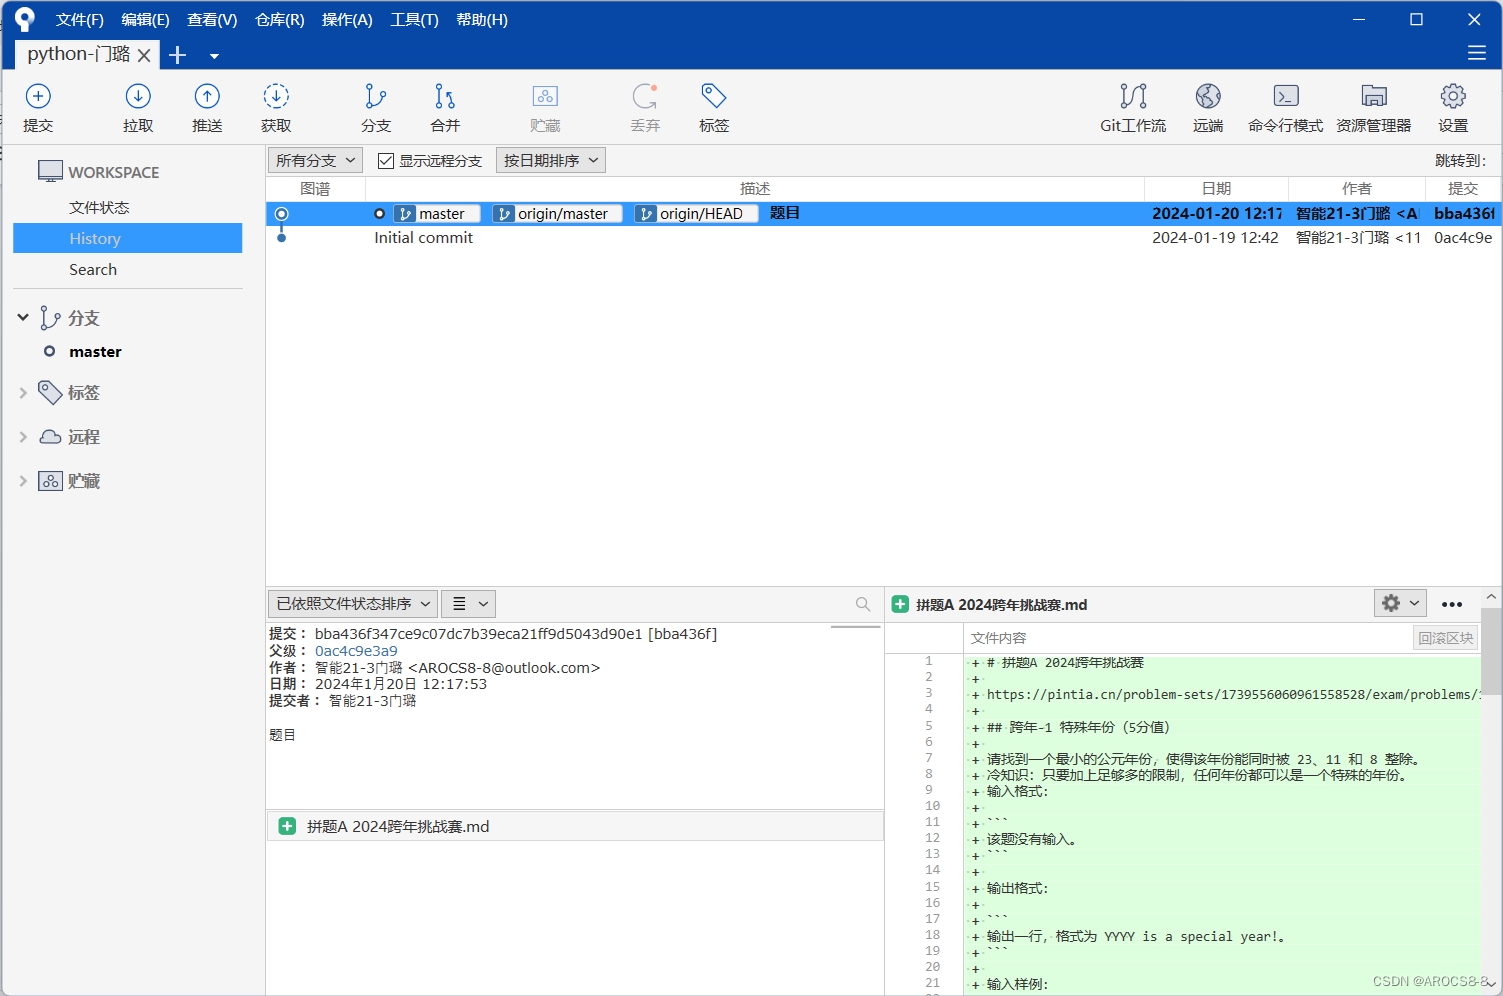
Task: Uncheck 显示远程分支 checkbox
Action: pos(386,160)
